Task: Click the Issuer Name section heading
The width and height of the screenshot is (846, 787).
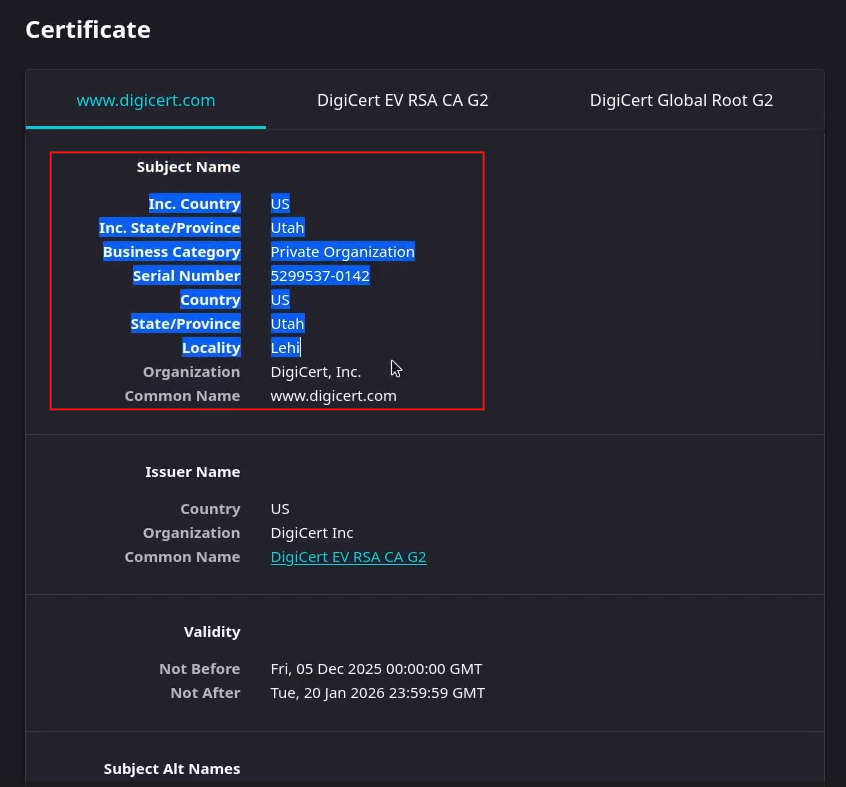Action: point(193,472)
